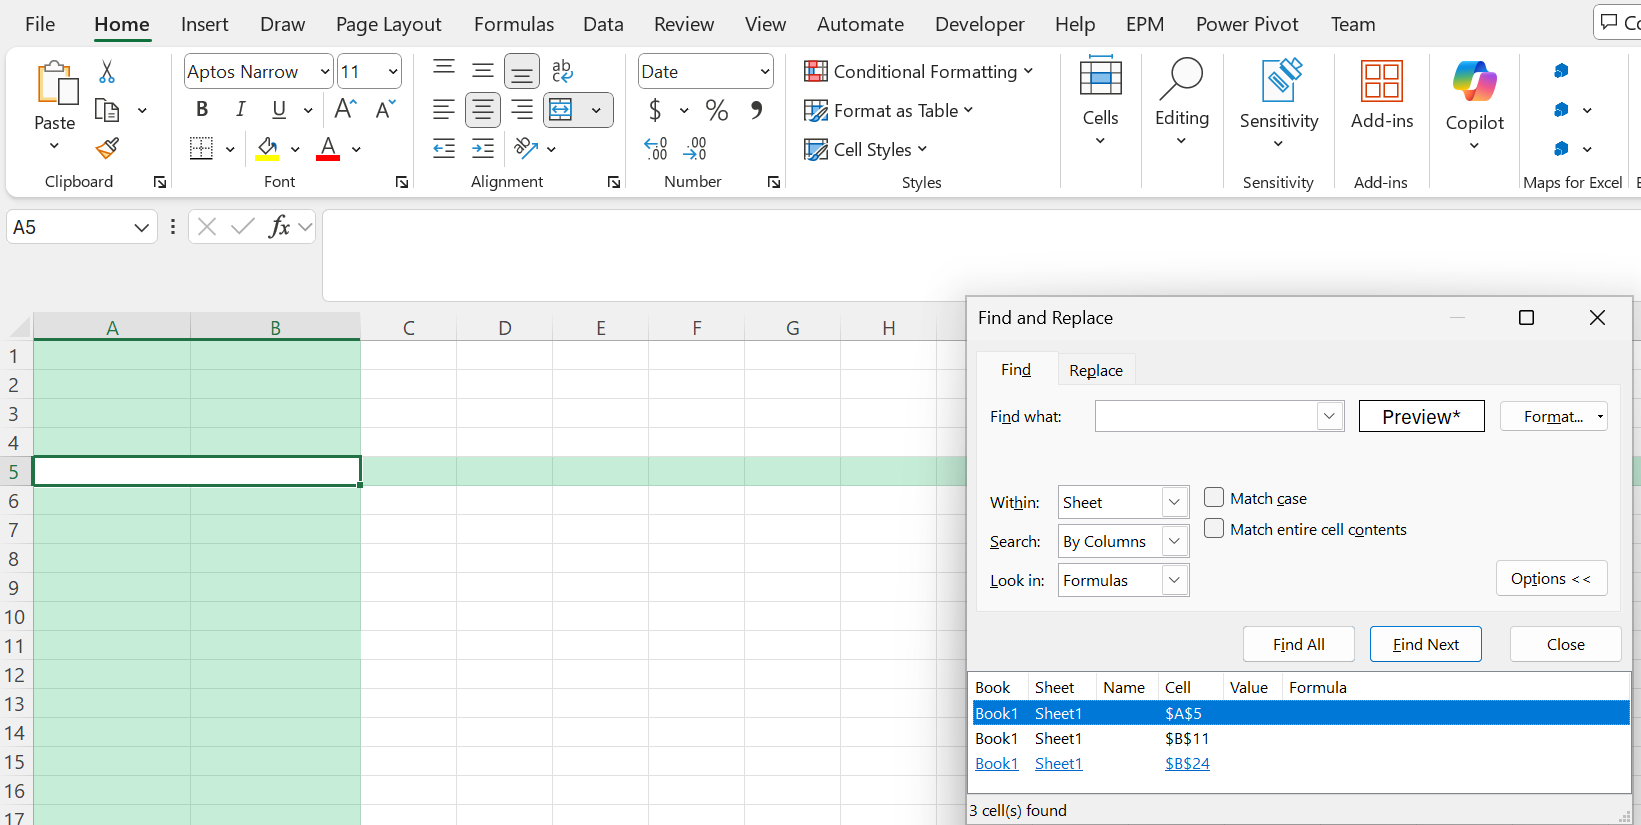Apply the red Font Color
This screenshot has width=1641, height=825.
pyautogui.click(x=328, y=149)
